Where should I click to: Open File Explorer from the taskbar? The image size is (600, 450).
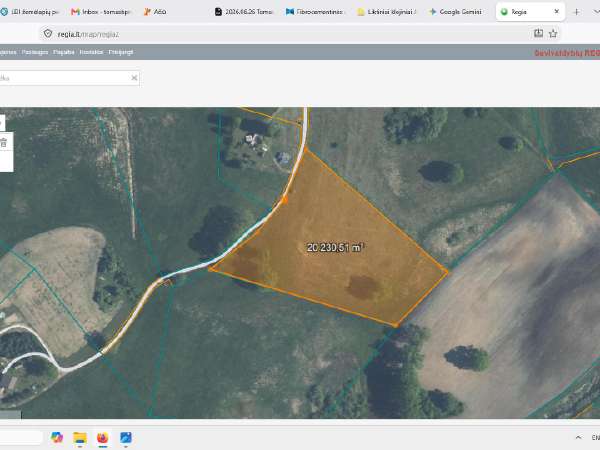[80, 437]
